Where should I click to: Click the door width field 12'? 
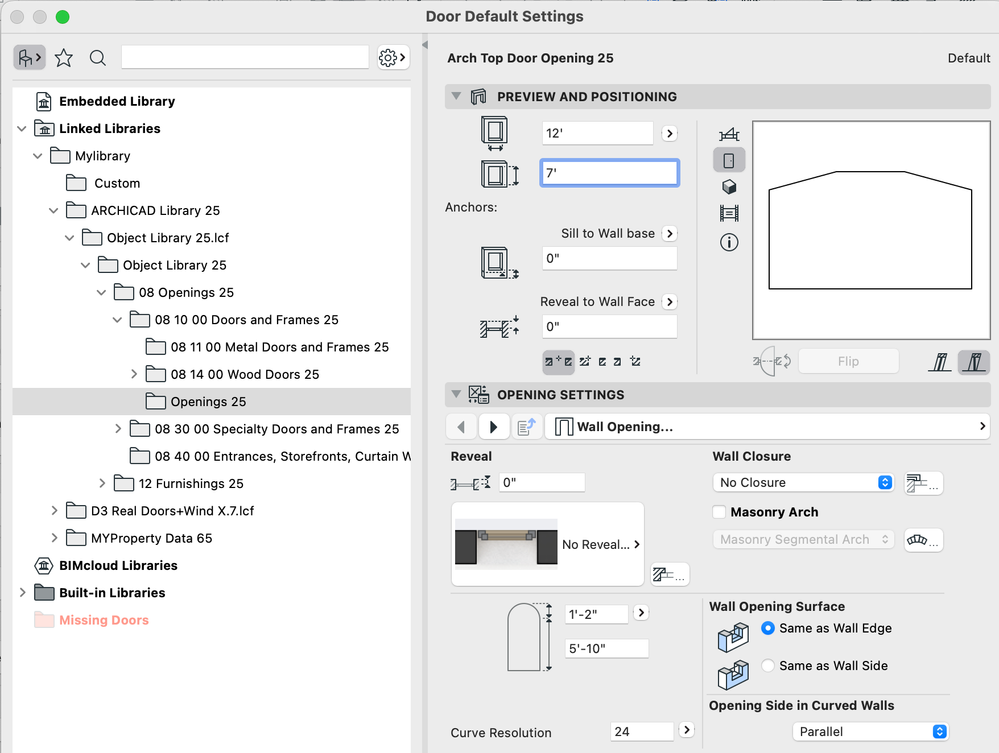click(x=598, y=133)
